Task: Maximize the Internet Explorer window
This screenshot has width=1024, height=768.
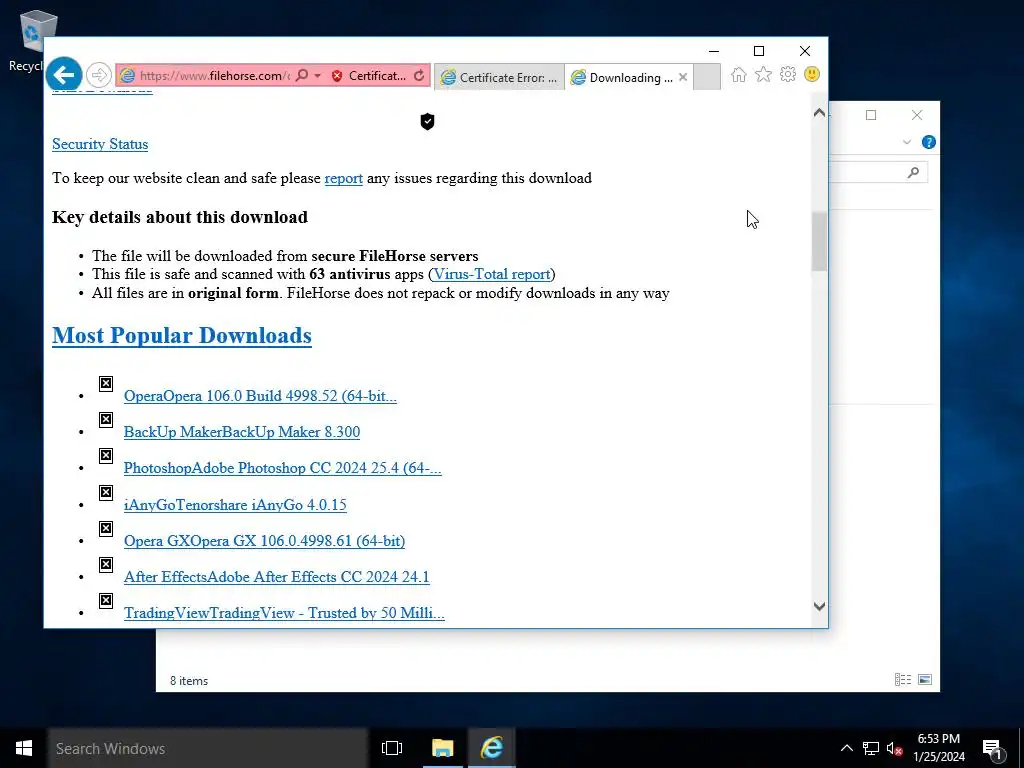Action: 759,51
